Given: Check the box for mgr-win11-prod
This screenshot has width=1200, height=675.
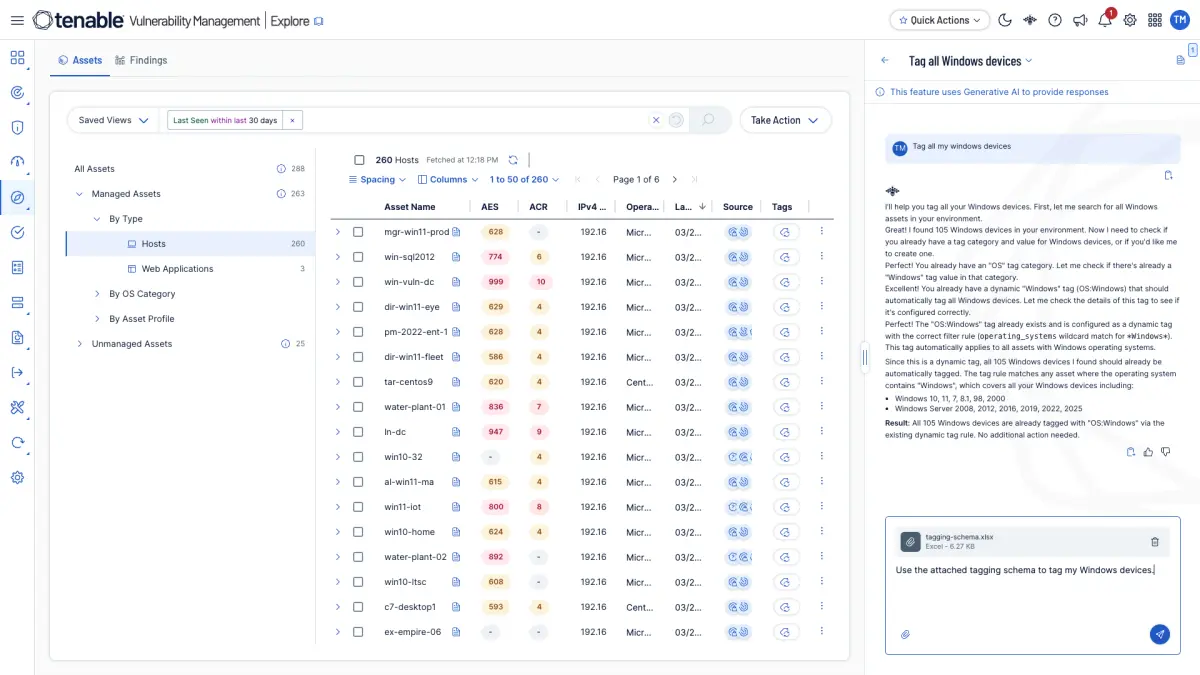Looking at the screenshot, I should click(x=358, y=232).
